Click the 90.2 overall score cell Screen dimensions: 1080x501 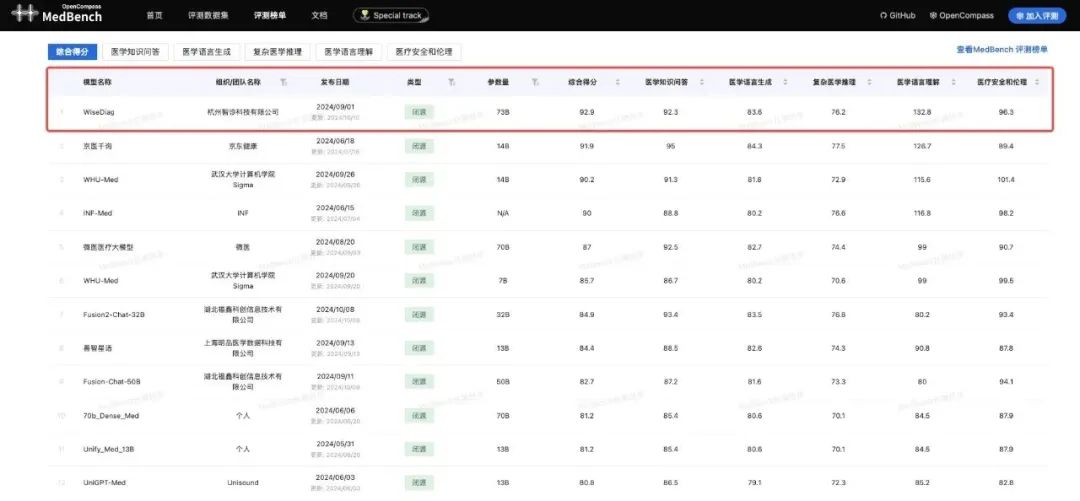[587, 179]
